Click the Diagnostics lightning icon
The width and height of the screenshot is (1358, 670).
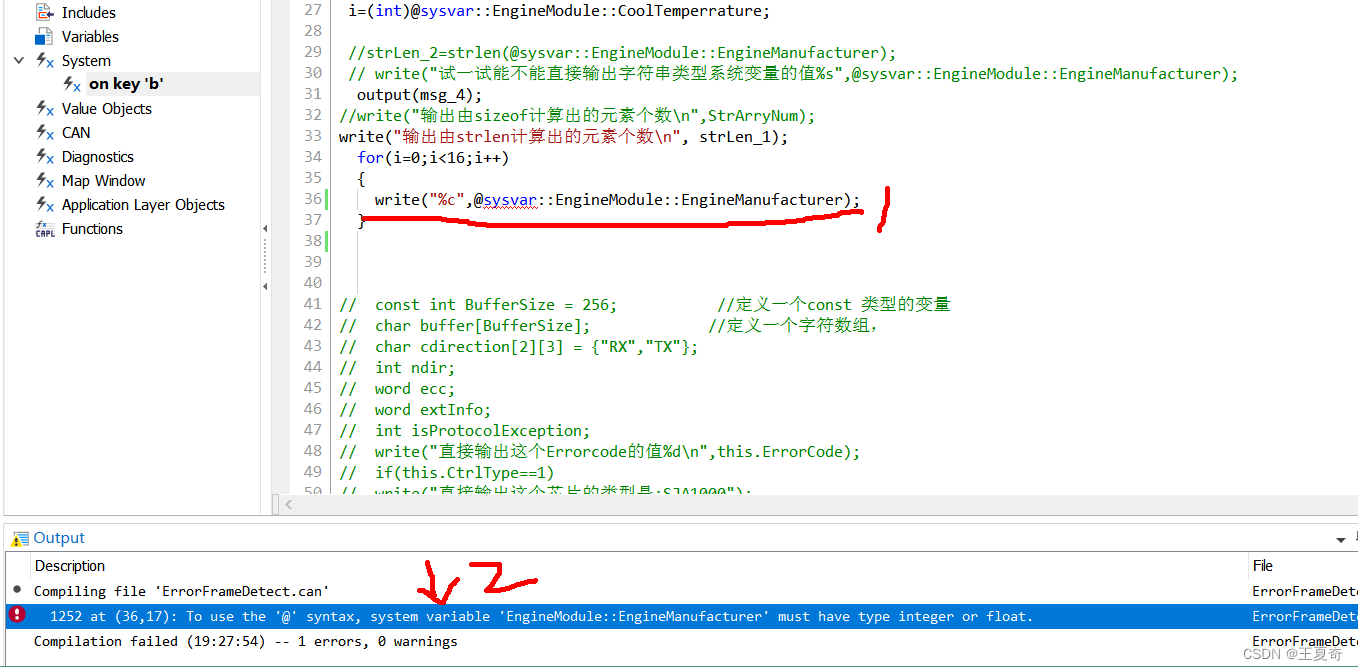click(x=45, y=157)
